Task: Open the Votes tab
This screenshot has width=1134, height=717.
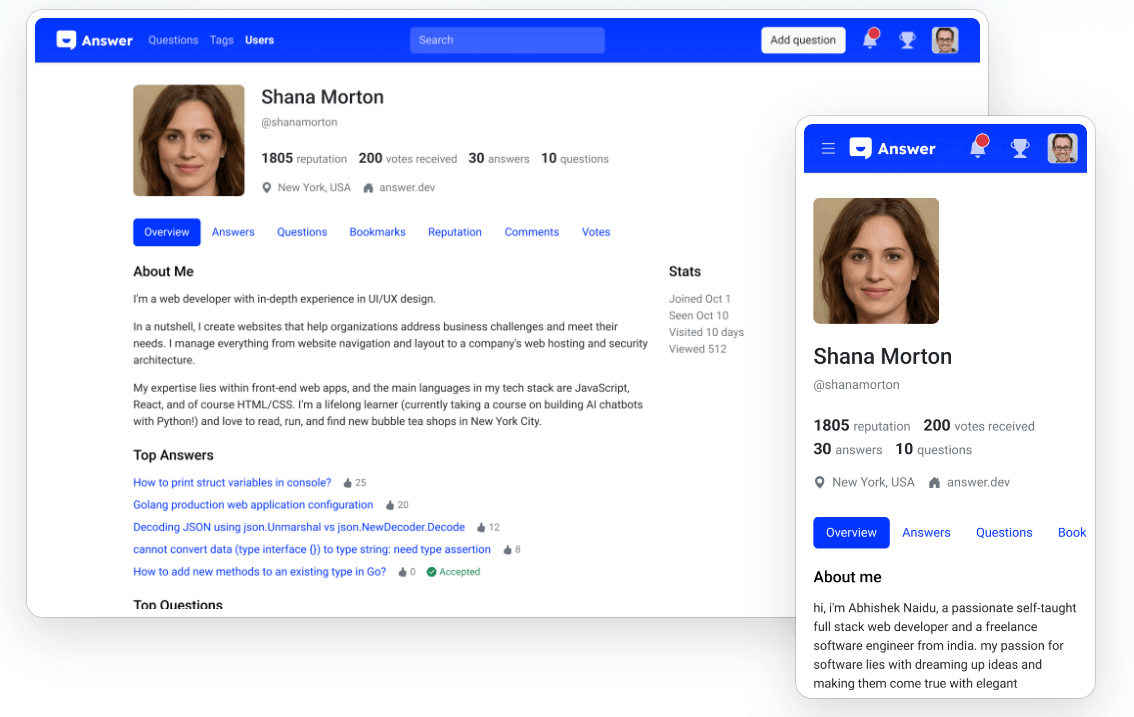Action: [x=596, y=232]
